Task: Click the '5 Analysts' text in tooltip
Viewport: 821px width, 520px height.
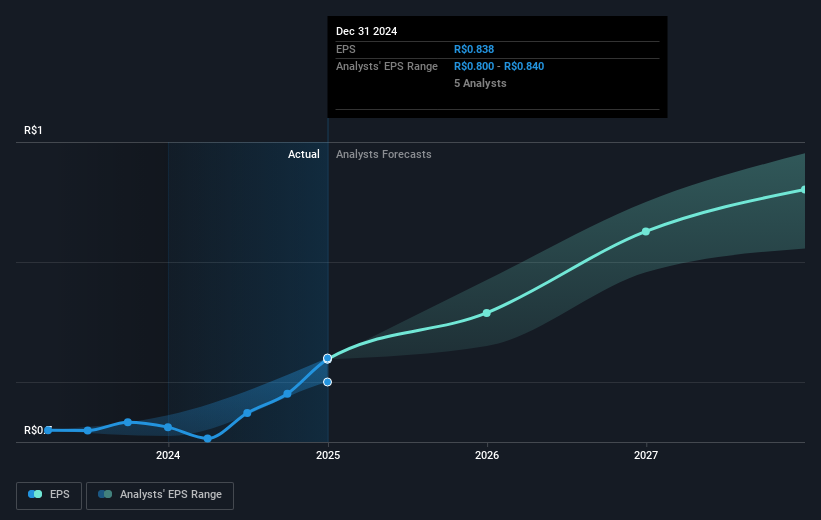Action: pos(480,83)
